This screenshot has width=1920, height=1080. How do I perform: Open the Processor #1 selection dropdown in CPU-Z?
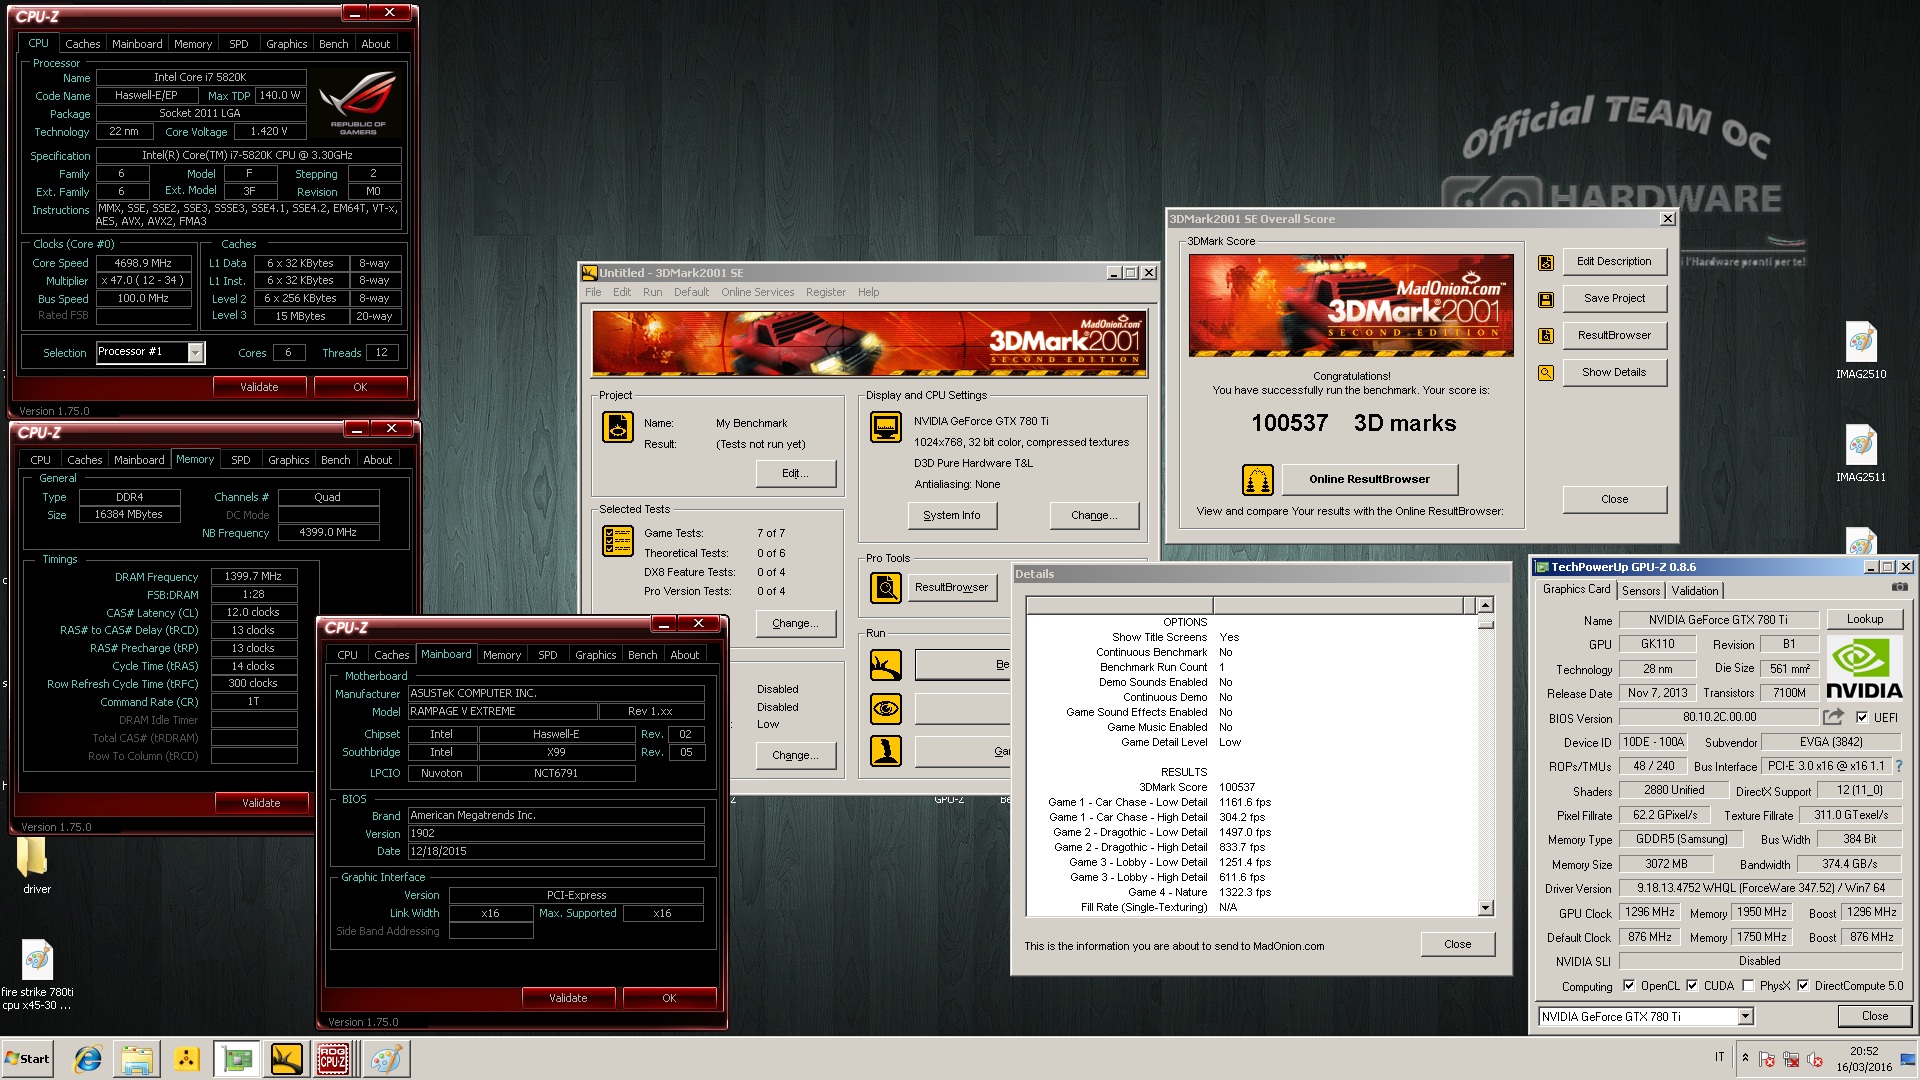[x=195, y=352]
